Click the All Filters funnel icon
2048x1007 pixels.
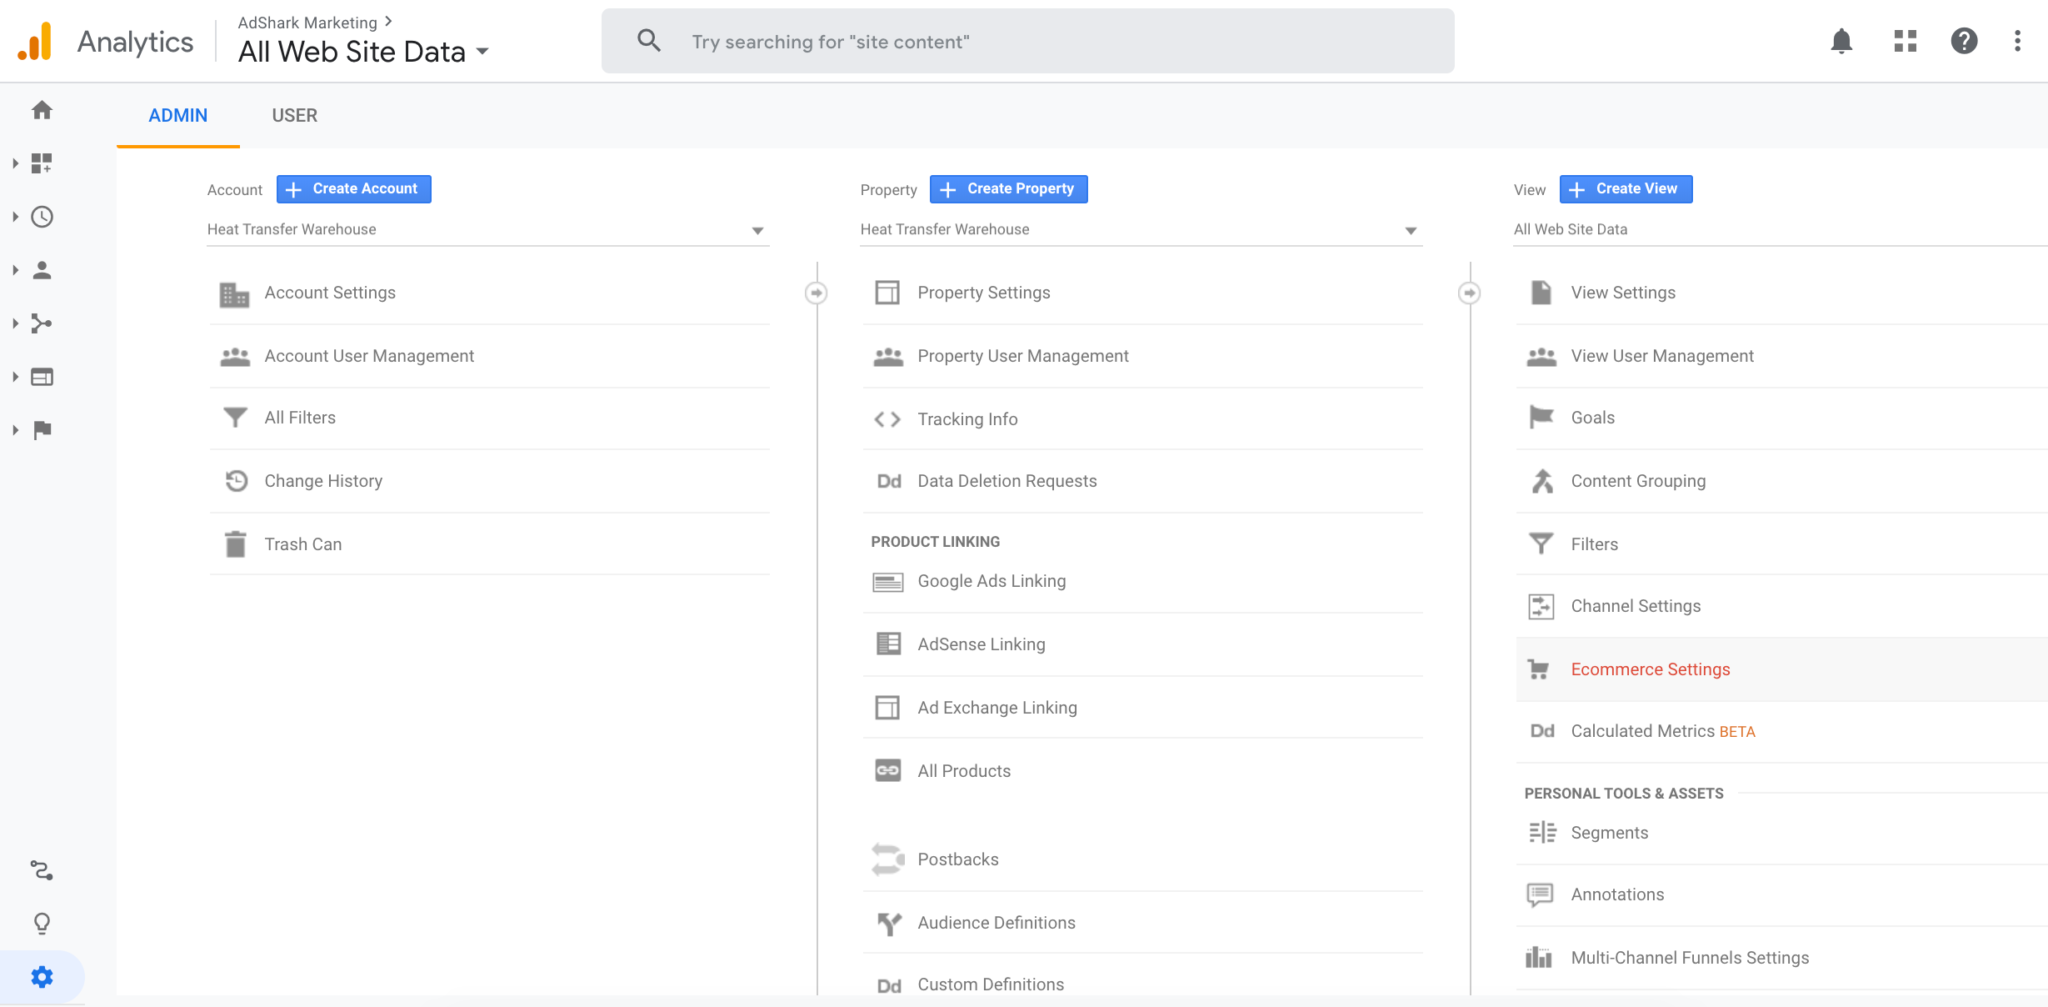pyautogui.click(x=235, y=417)
